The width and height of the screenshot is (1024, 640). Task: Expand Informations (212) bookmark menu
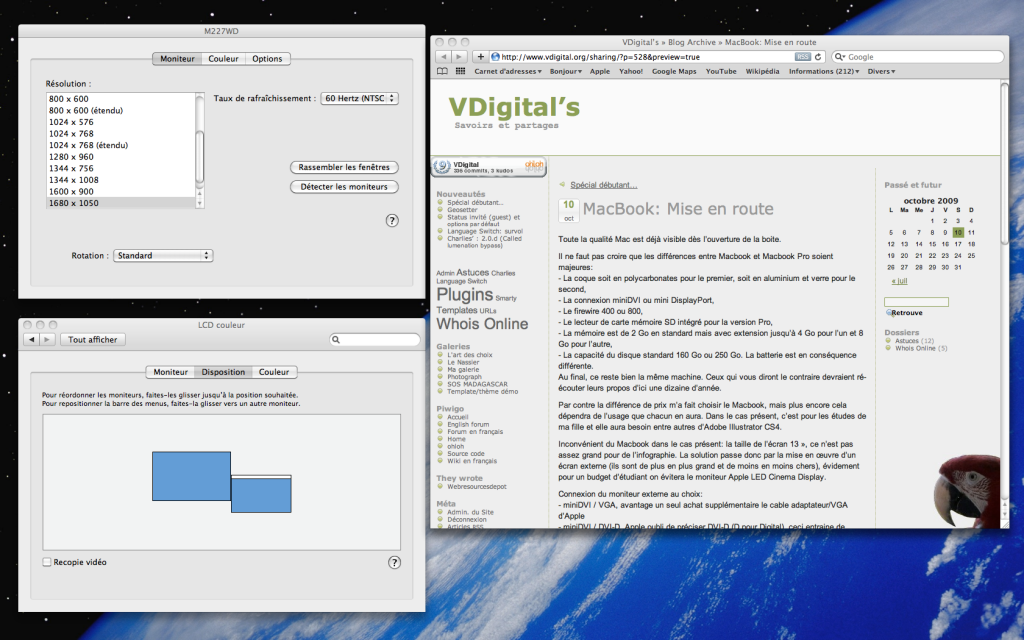coord(824,71)
